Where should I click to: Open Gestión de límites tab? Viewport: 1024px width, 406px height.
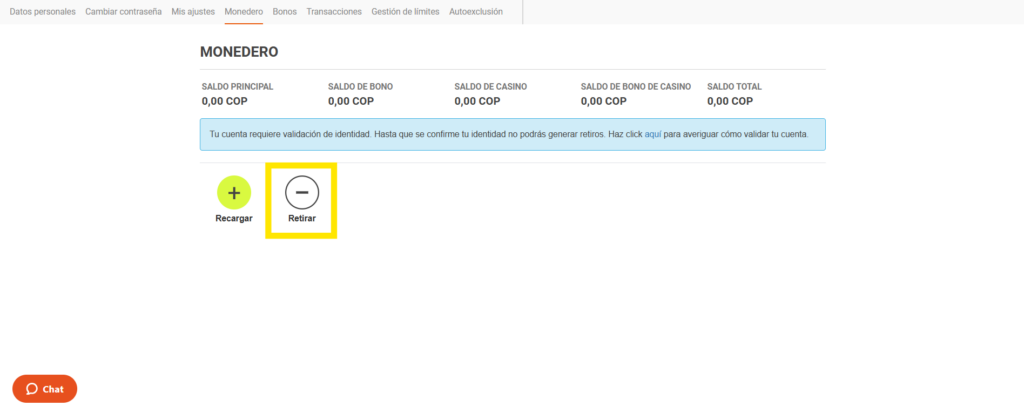point(406,12)
